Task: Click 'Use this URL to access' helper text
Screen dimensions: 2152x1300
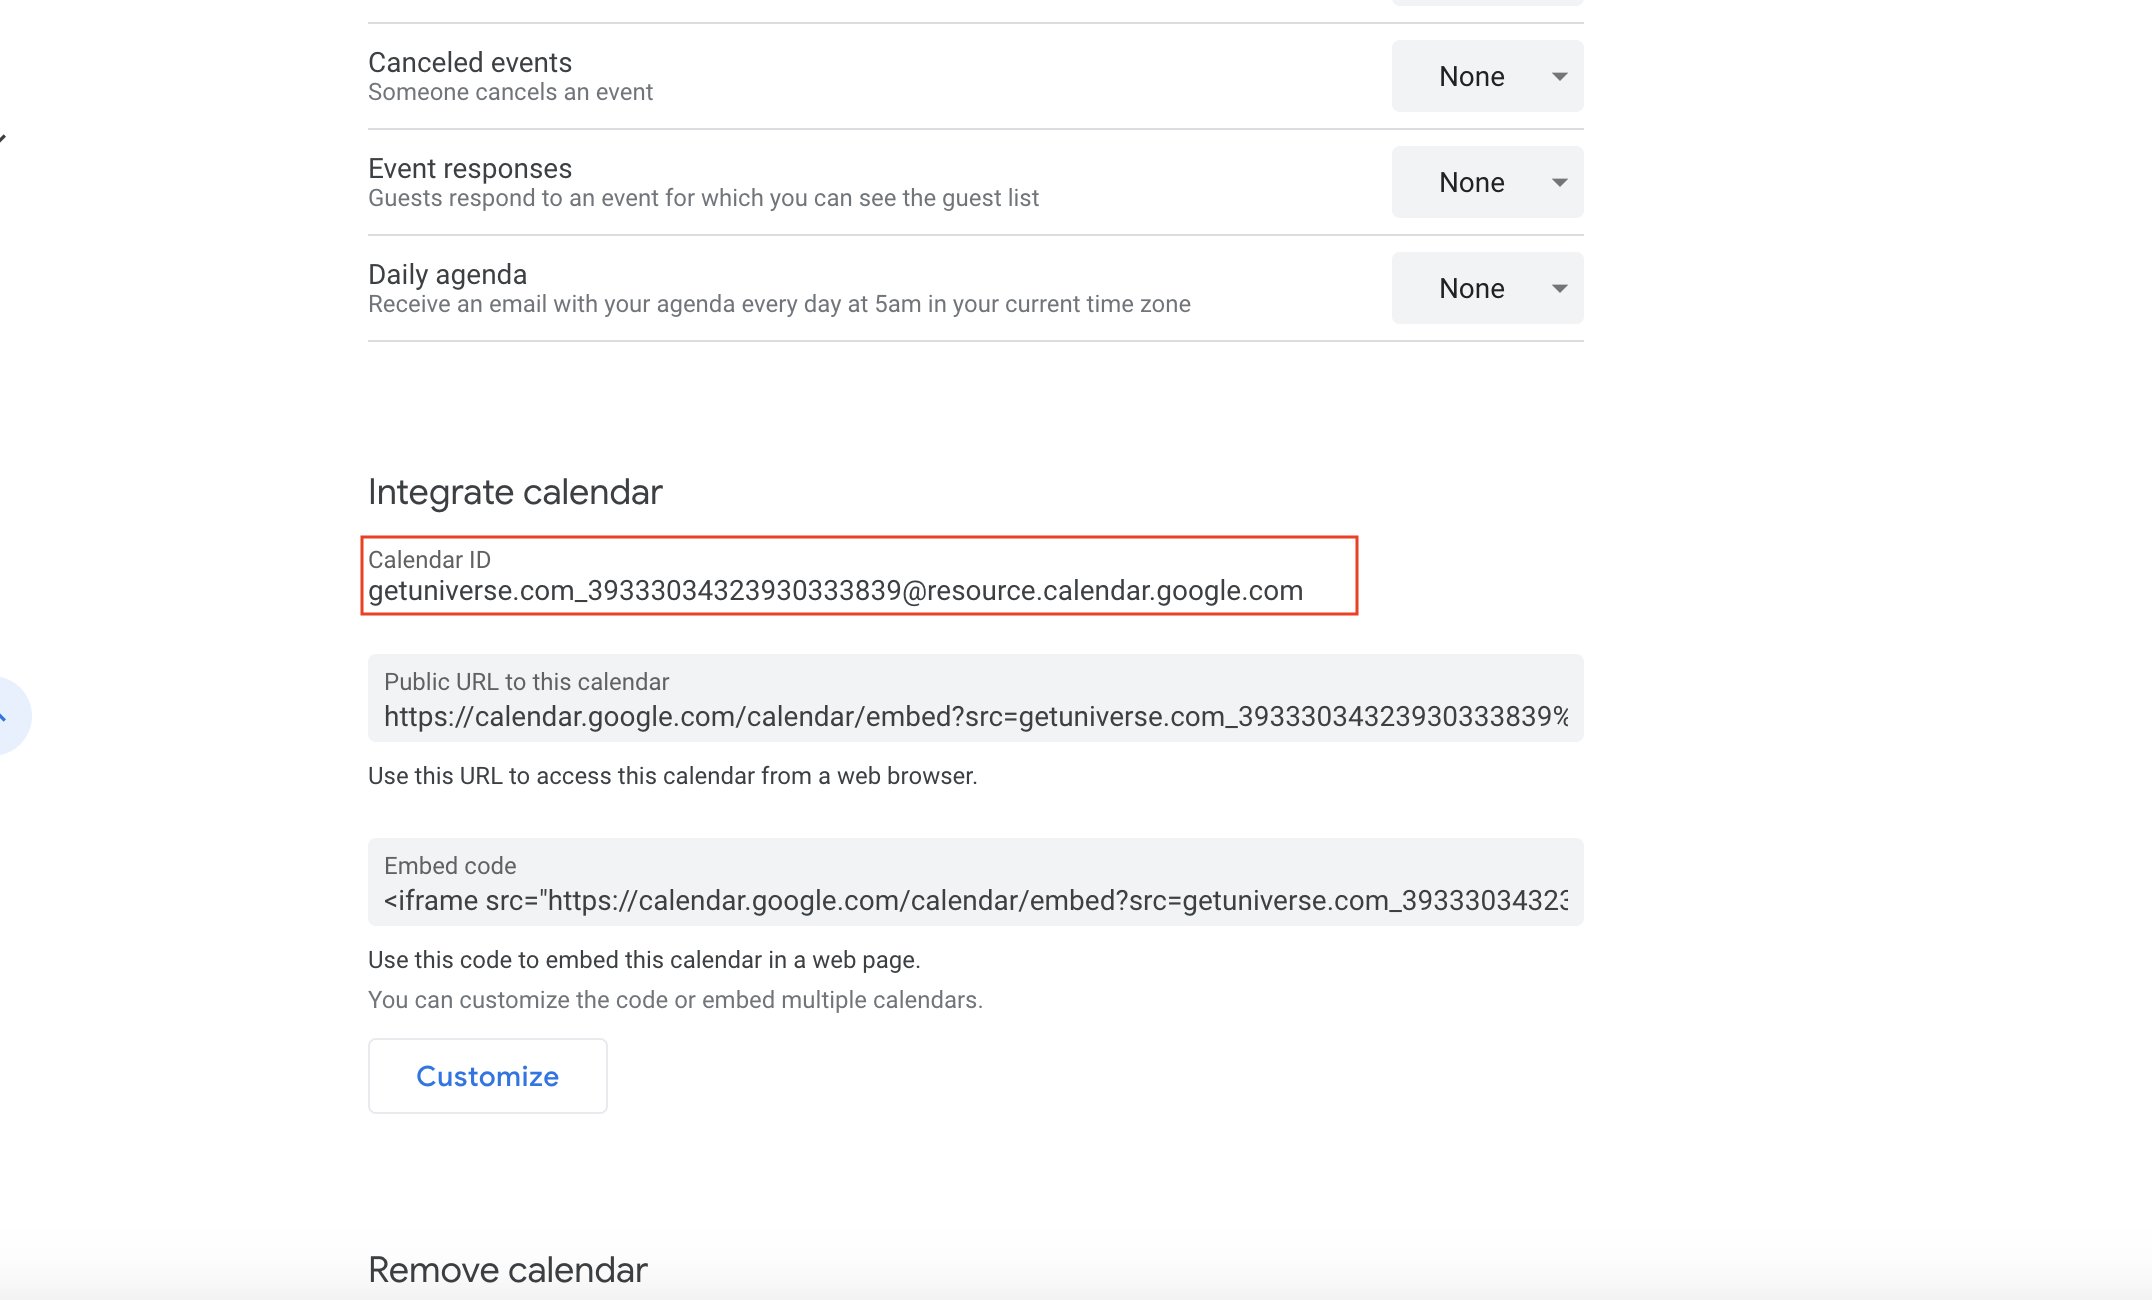Action: (672, 776)
